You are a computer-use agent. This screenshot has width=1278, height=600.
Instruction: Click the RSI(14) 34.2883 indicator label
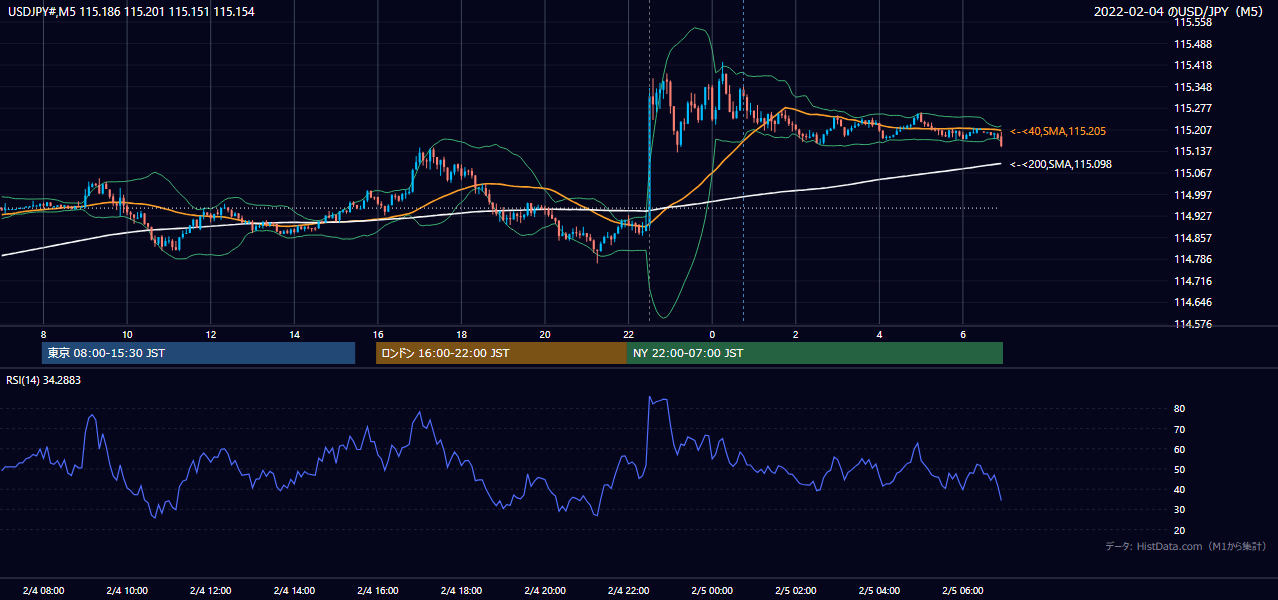(44, 380)
